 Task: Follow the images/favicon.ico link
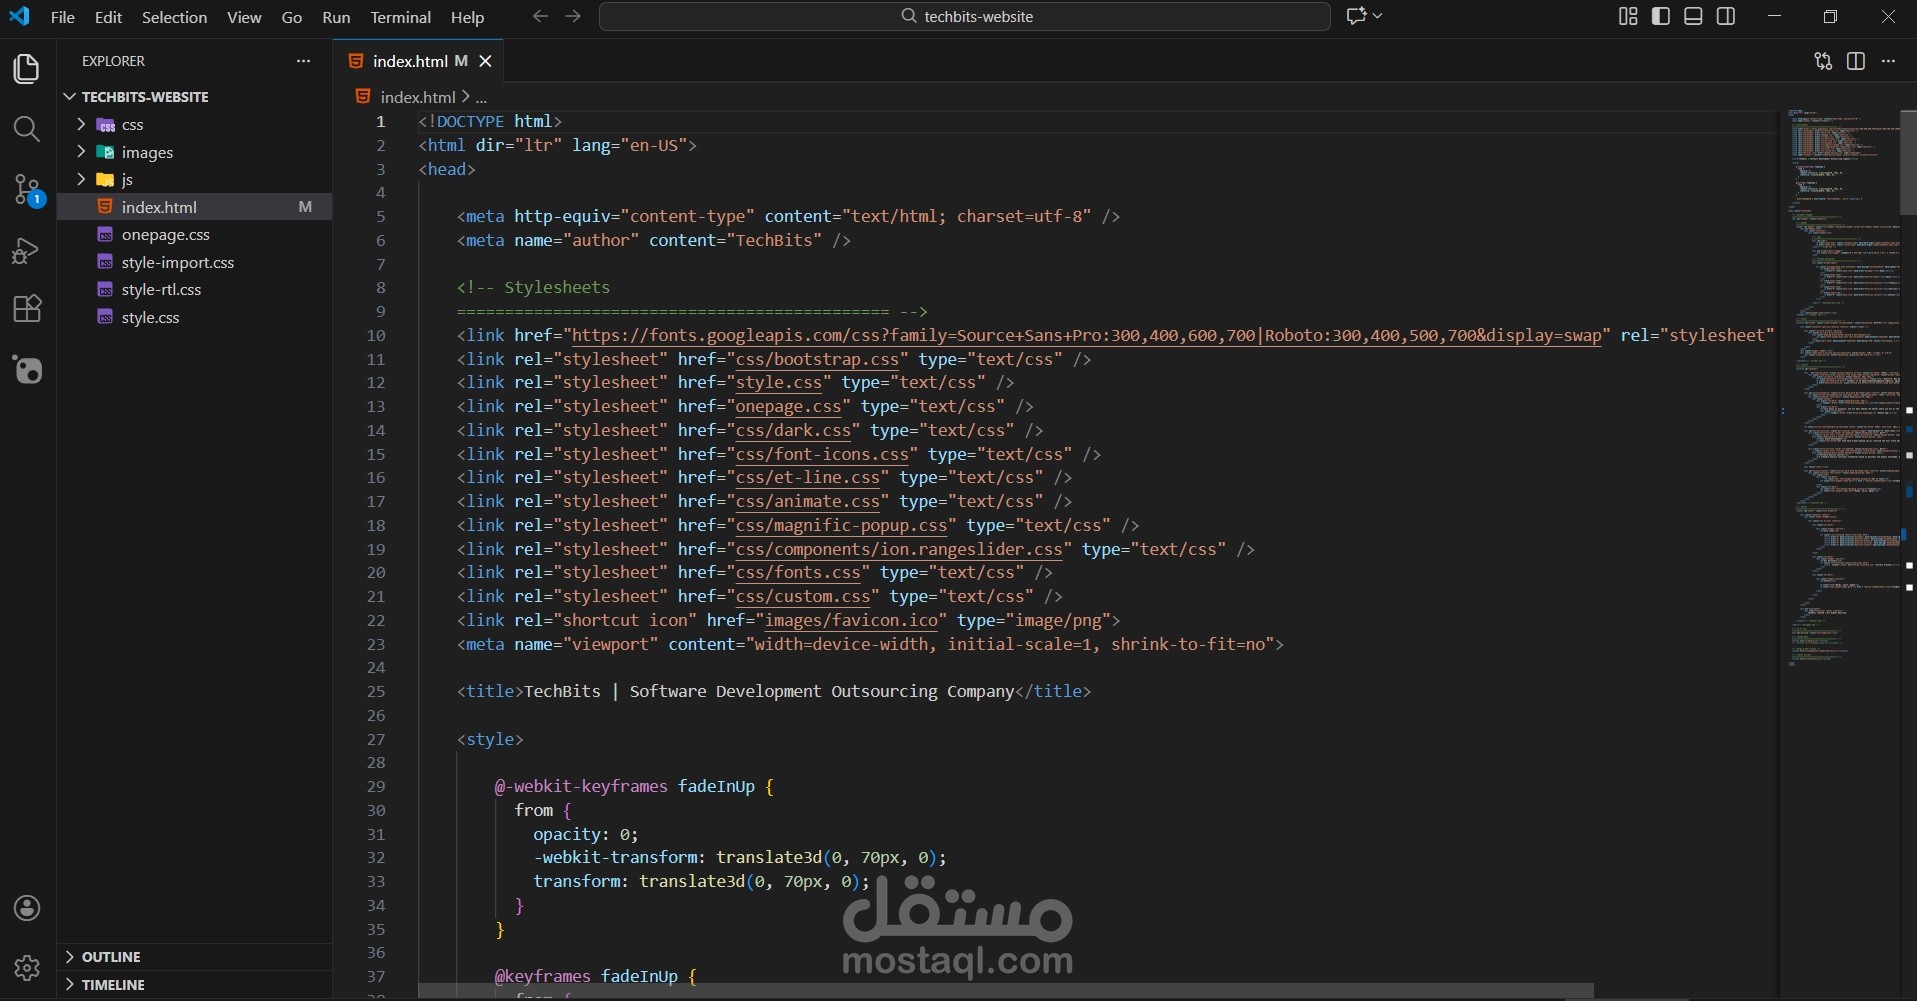(852, 621)
